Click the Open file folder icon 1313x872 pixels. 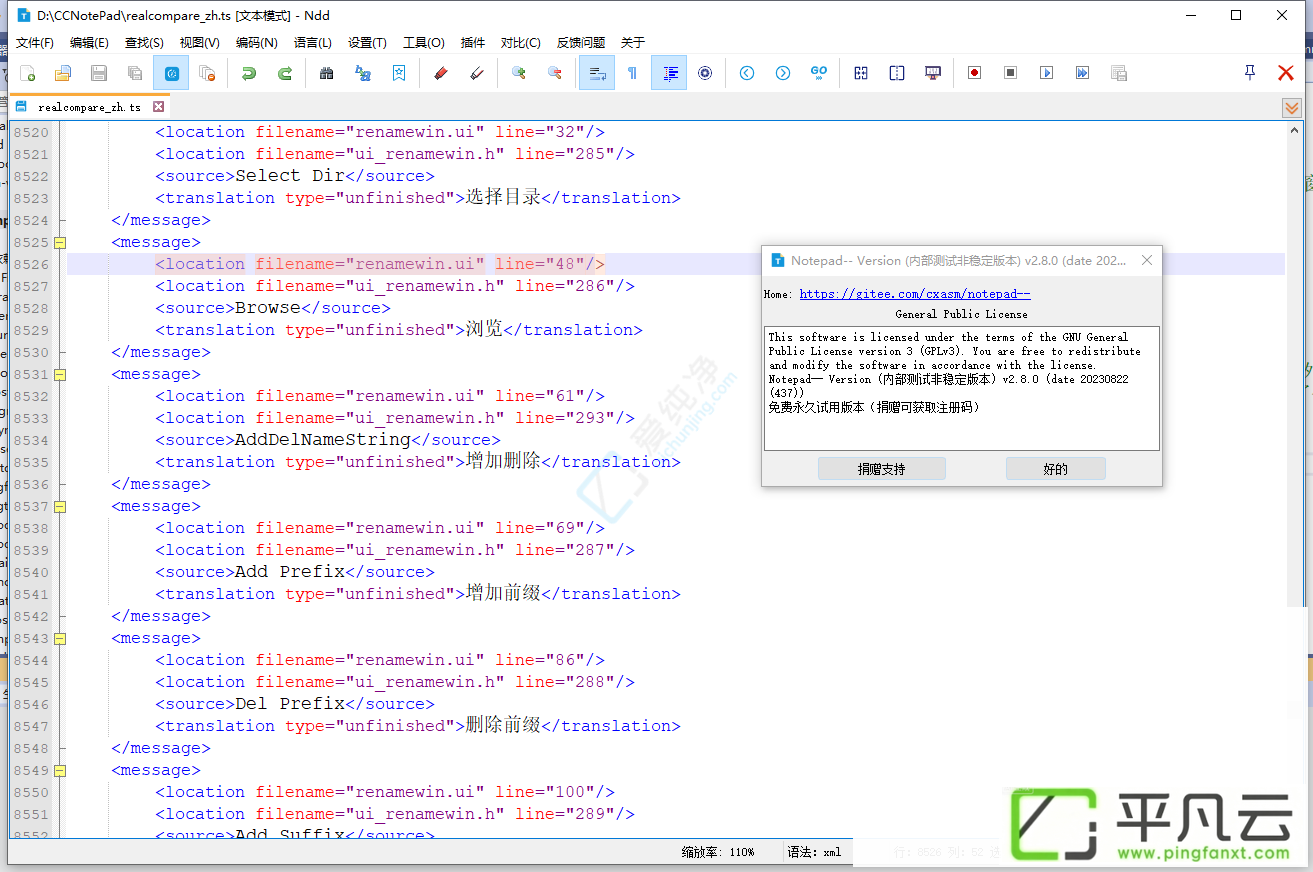tap(63, 73)
